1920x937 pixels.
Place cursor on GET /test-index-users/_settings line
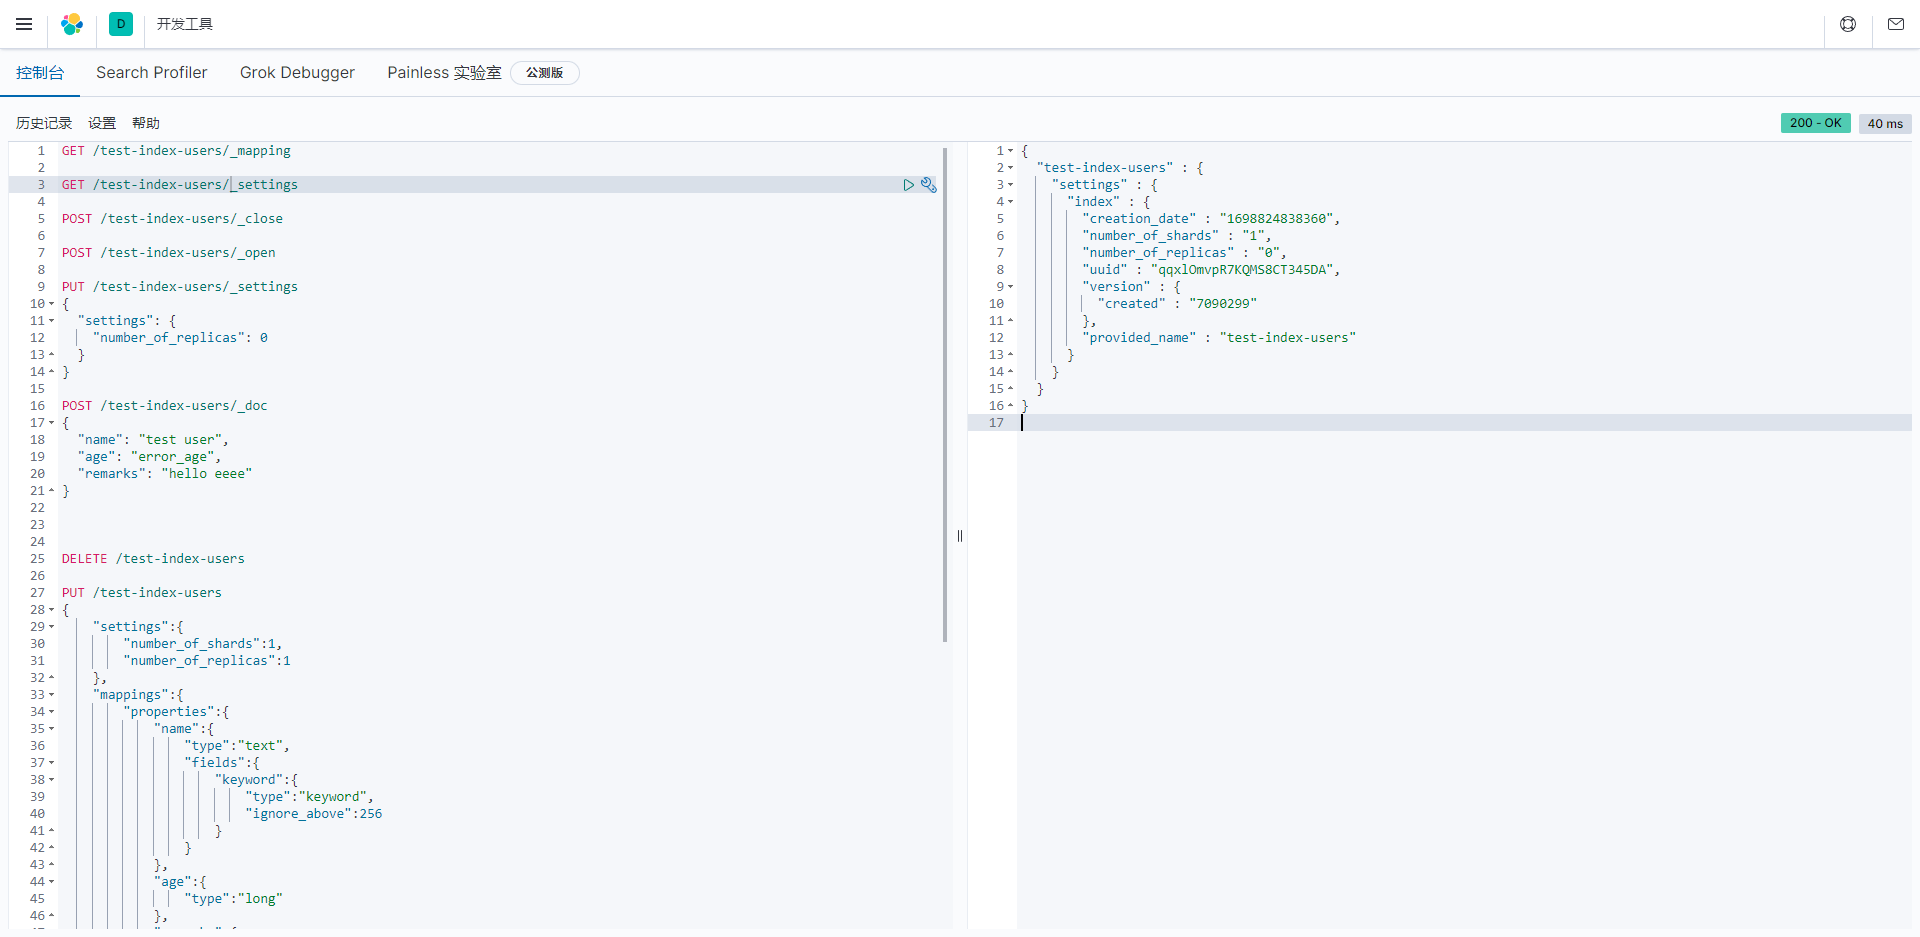tap(180, 185)
